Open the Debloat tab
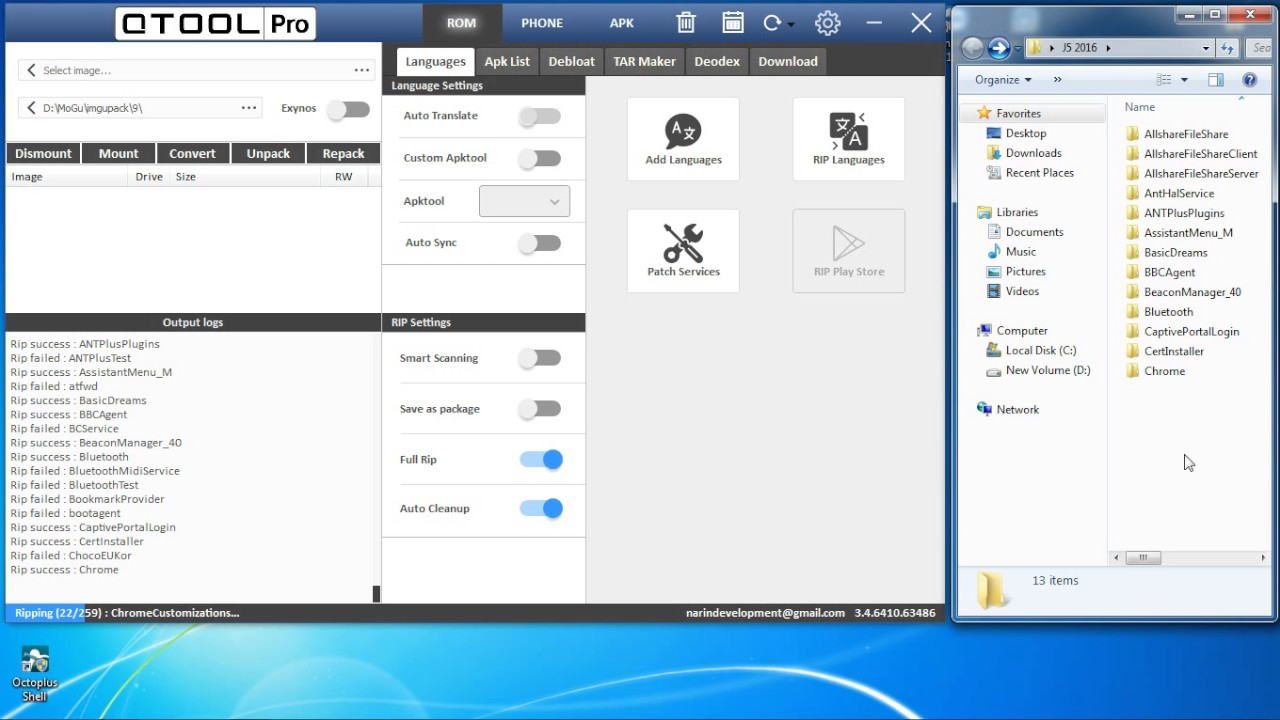The width and height of the screenshot is (1280, 720). pos(571,62)
